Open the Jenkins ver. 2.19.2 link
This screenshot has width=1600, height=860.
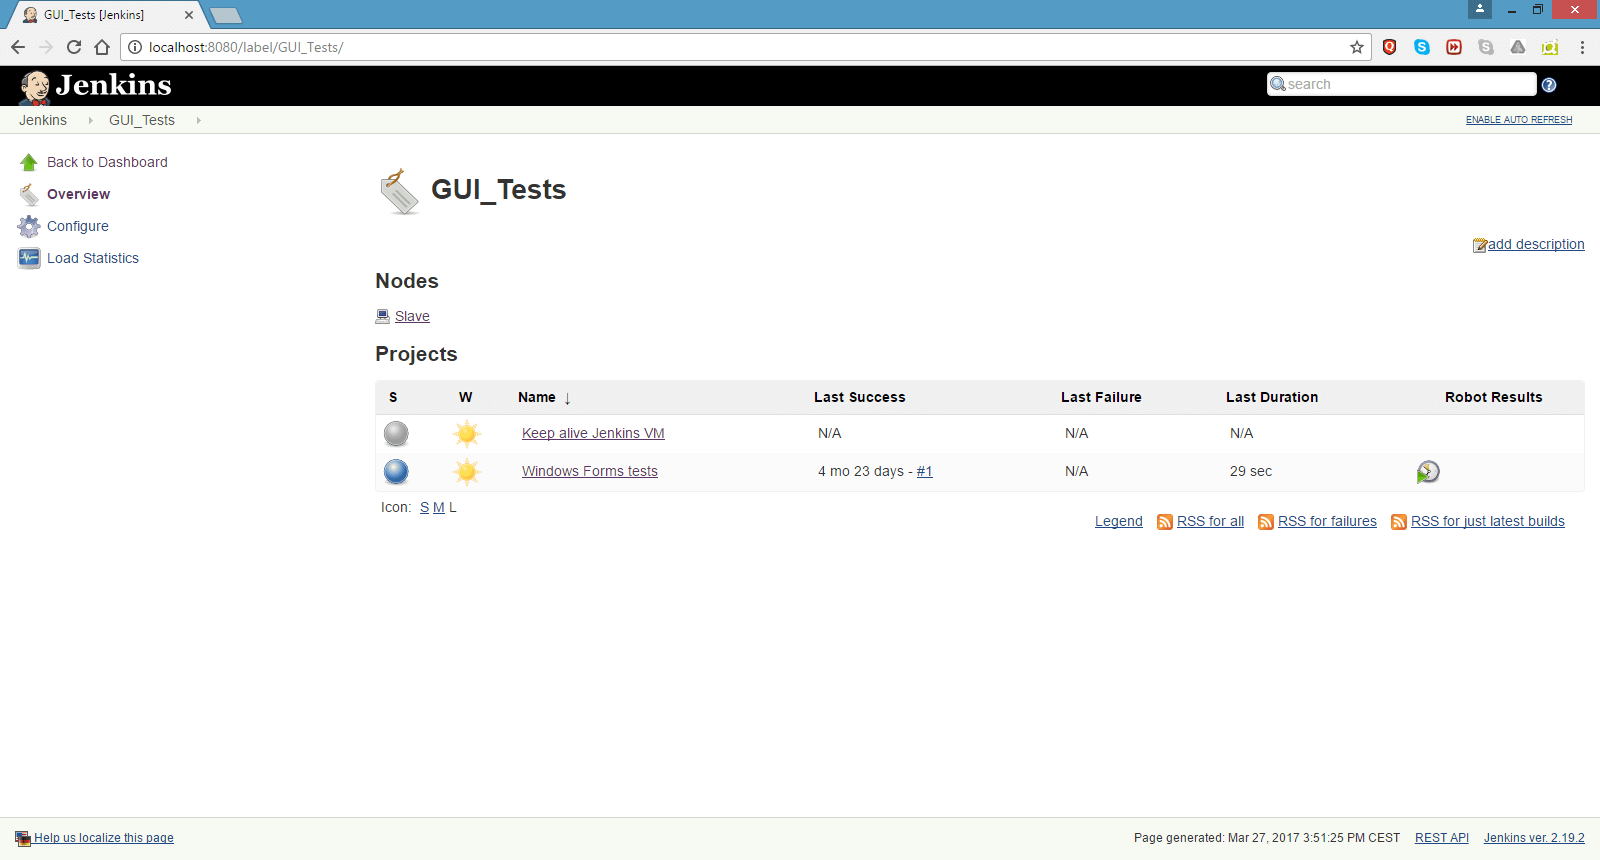click(x=1534, y=838)
